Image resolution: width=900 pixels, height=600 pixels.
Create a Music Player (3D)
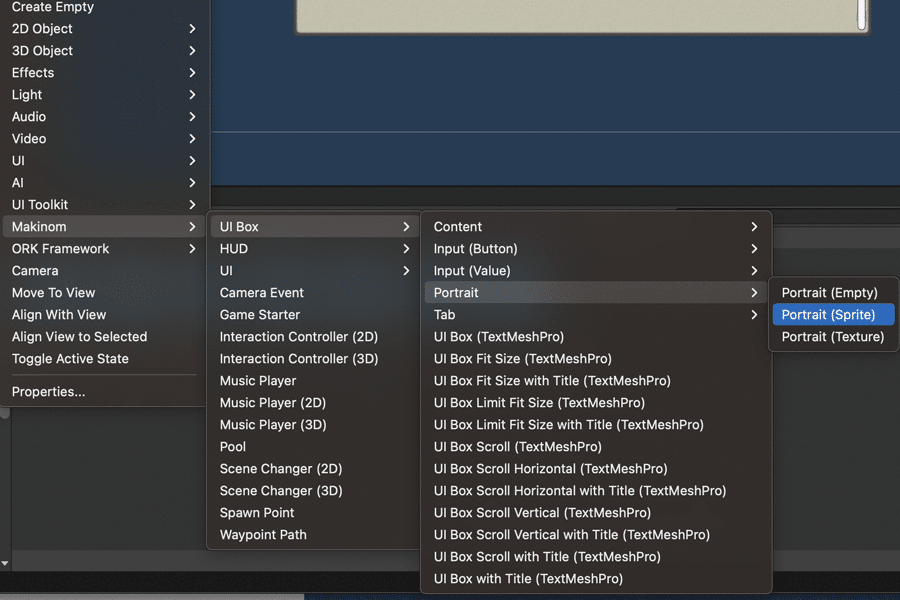[x=314, y=425]
